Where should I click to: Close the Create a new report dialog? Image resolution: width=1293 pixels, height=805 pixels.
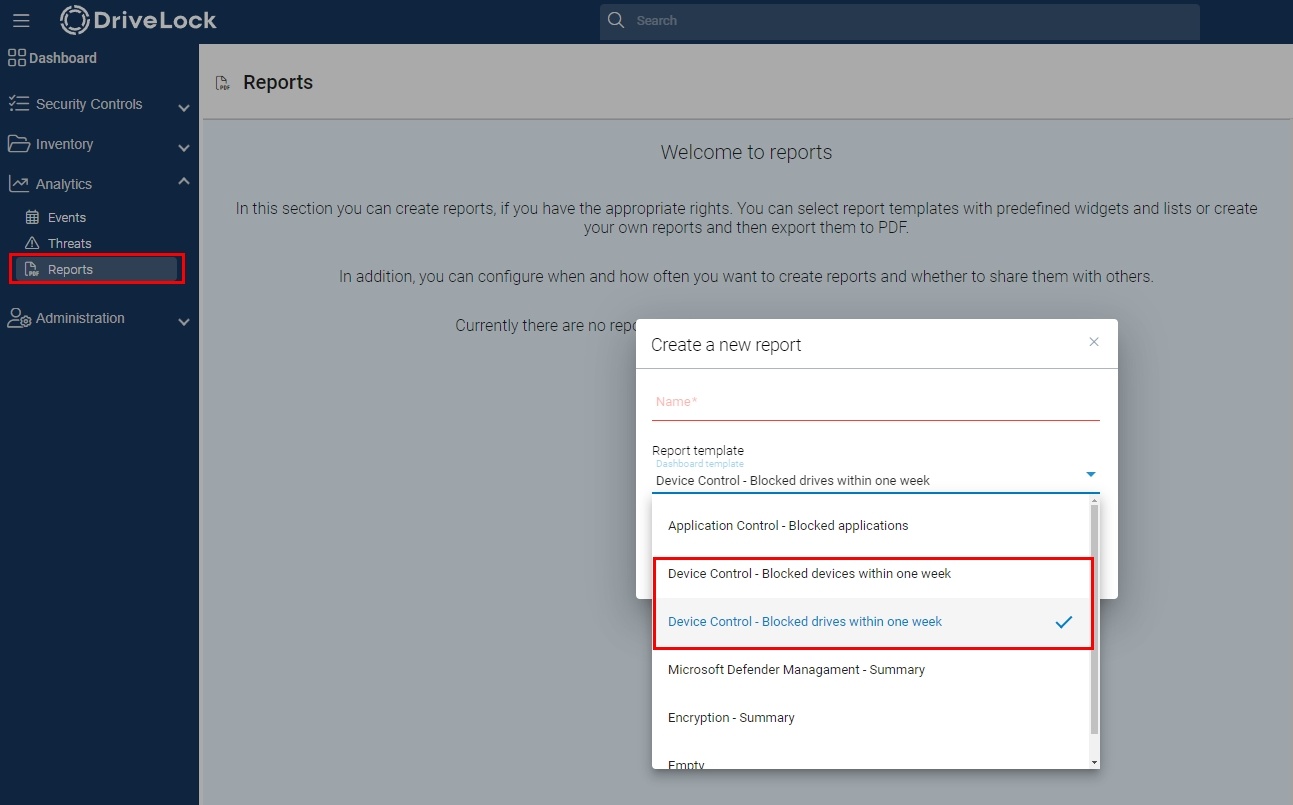coord(1094,342)
